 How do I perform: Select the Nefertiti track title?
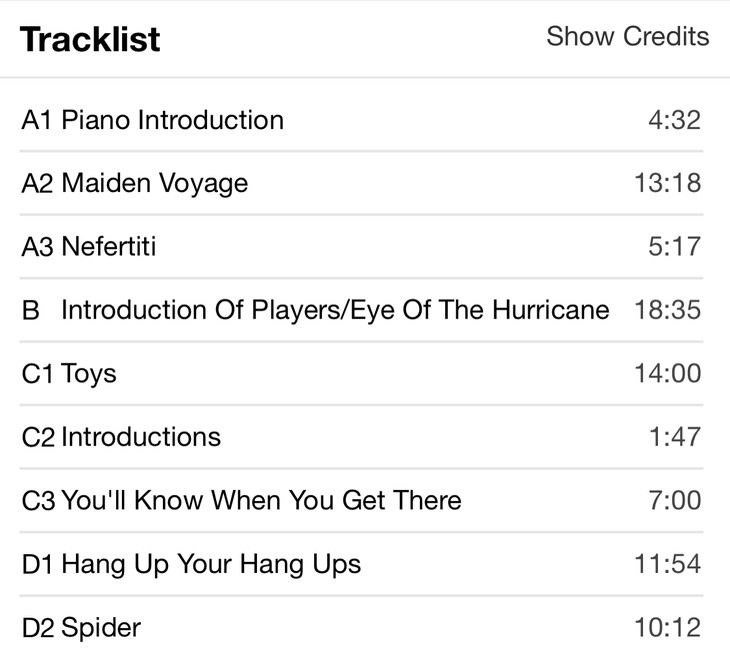(108, 246)
